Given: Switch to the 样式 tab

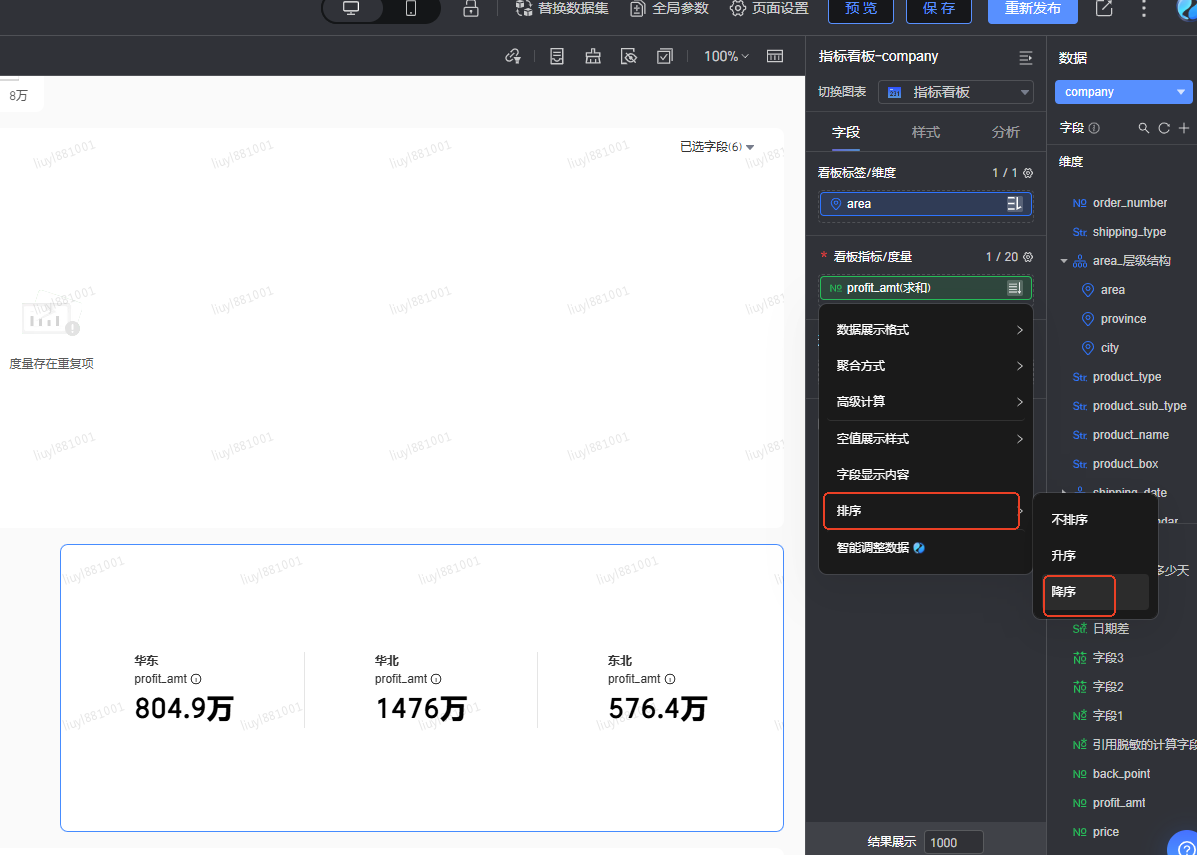Looking at the screenshot, I should pos(925,132).
